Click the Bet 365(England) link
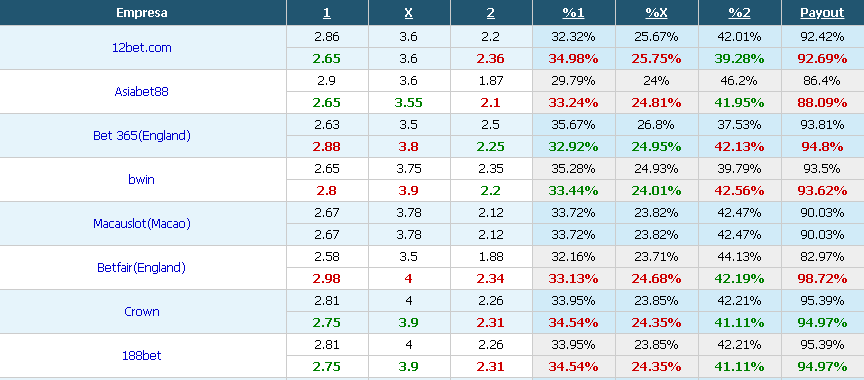This screenshot has height=380, width=864. click(x=142, y=135)
